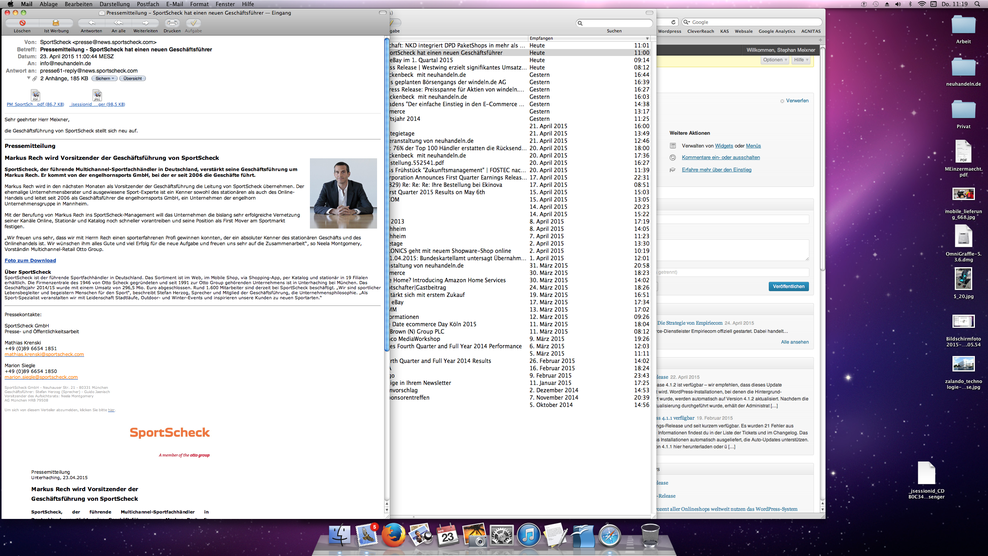Click Foto zum Download link

point(30,260)
